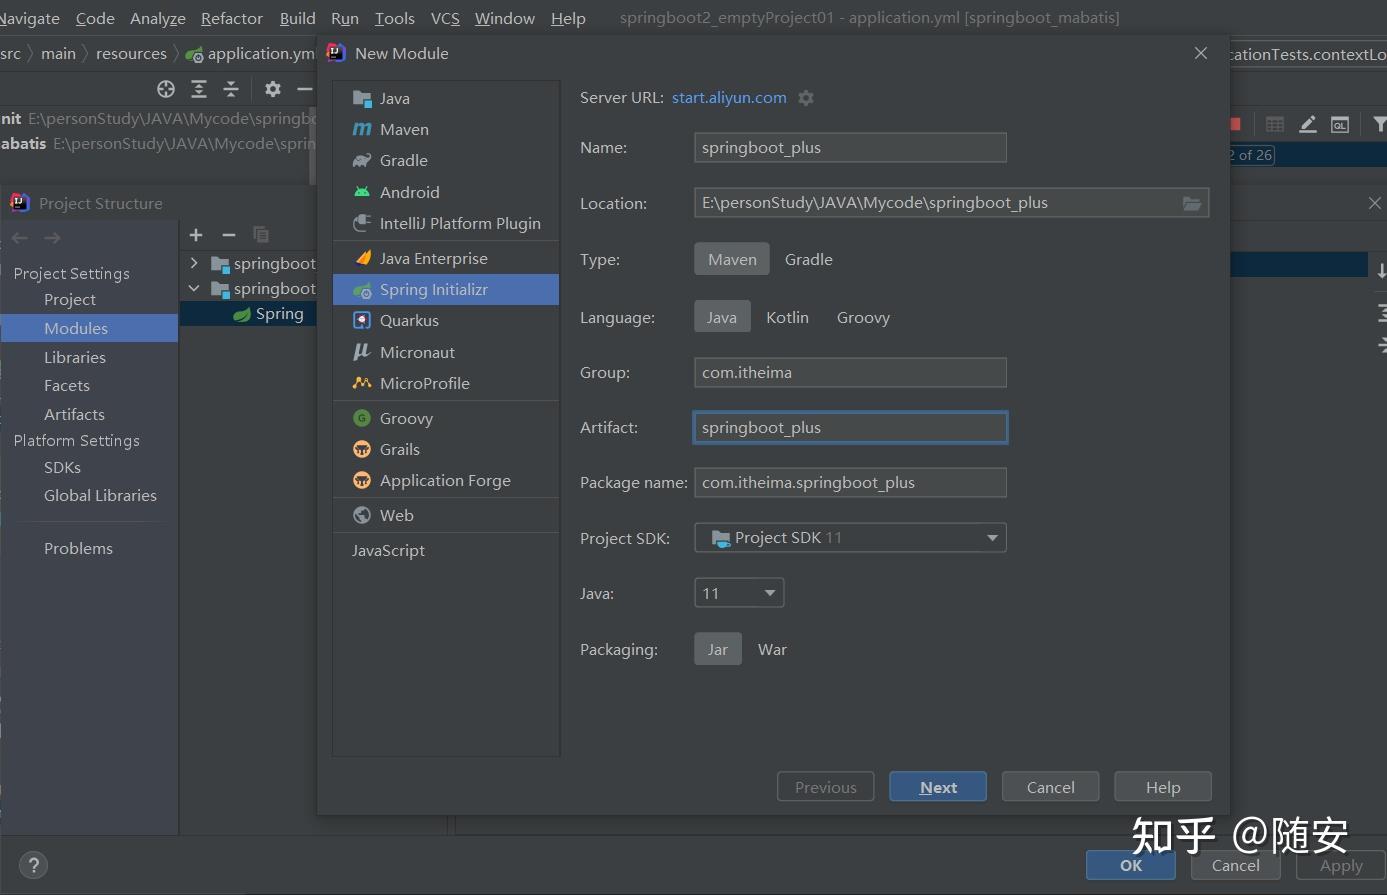Open Server URL settings gear

tap(806, 98)
